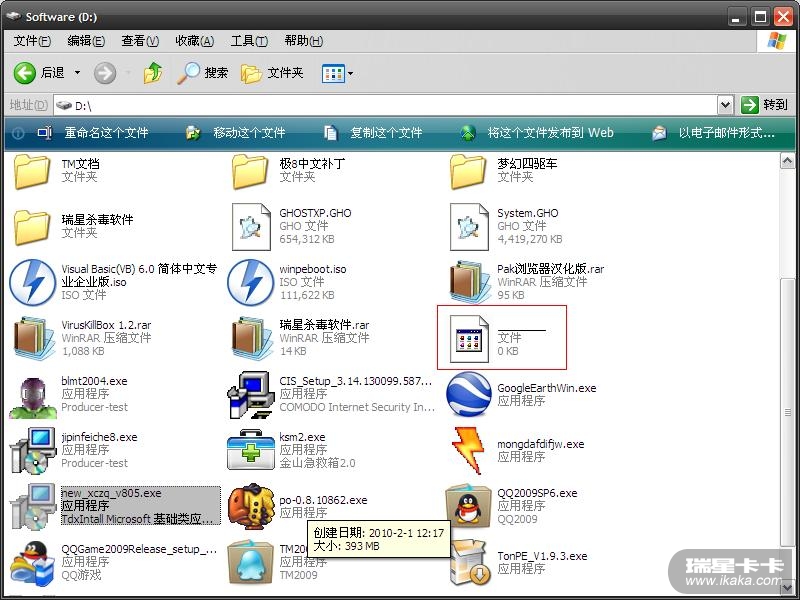
Task: Select the System.GHO file icon
Action: tap(468, 227)
